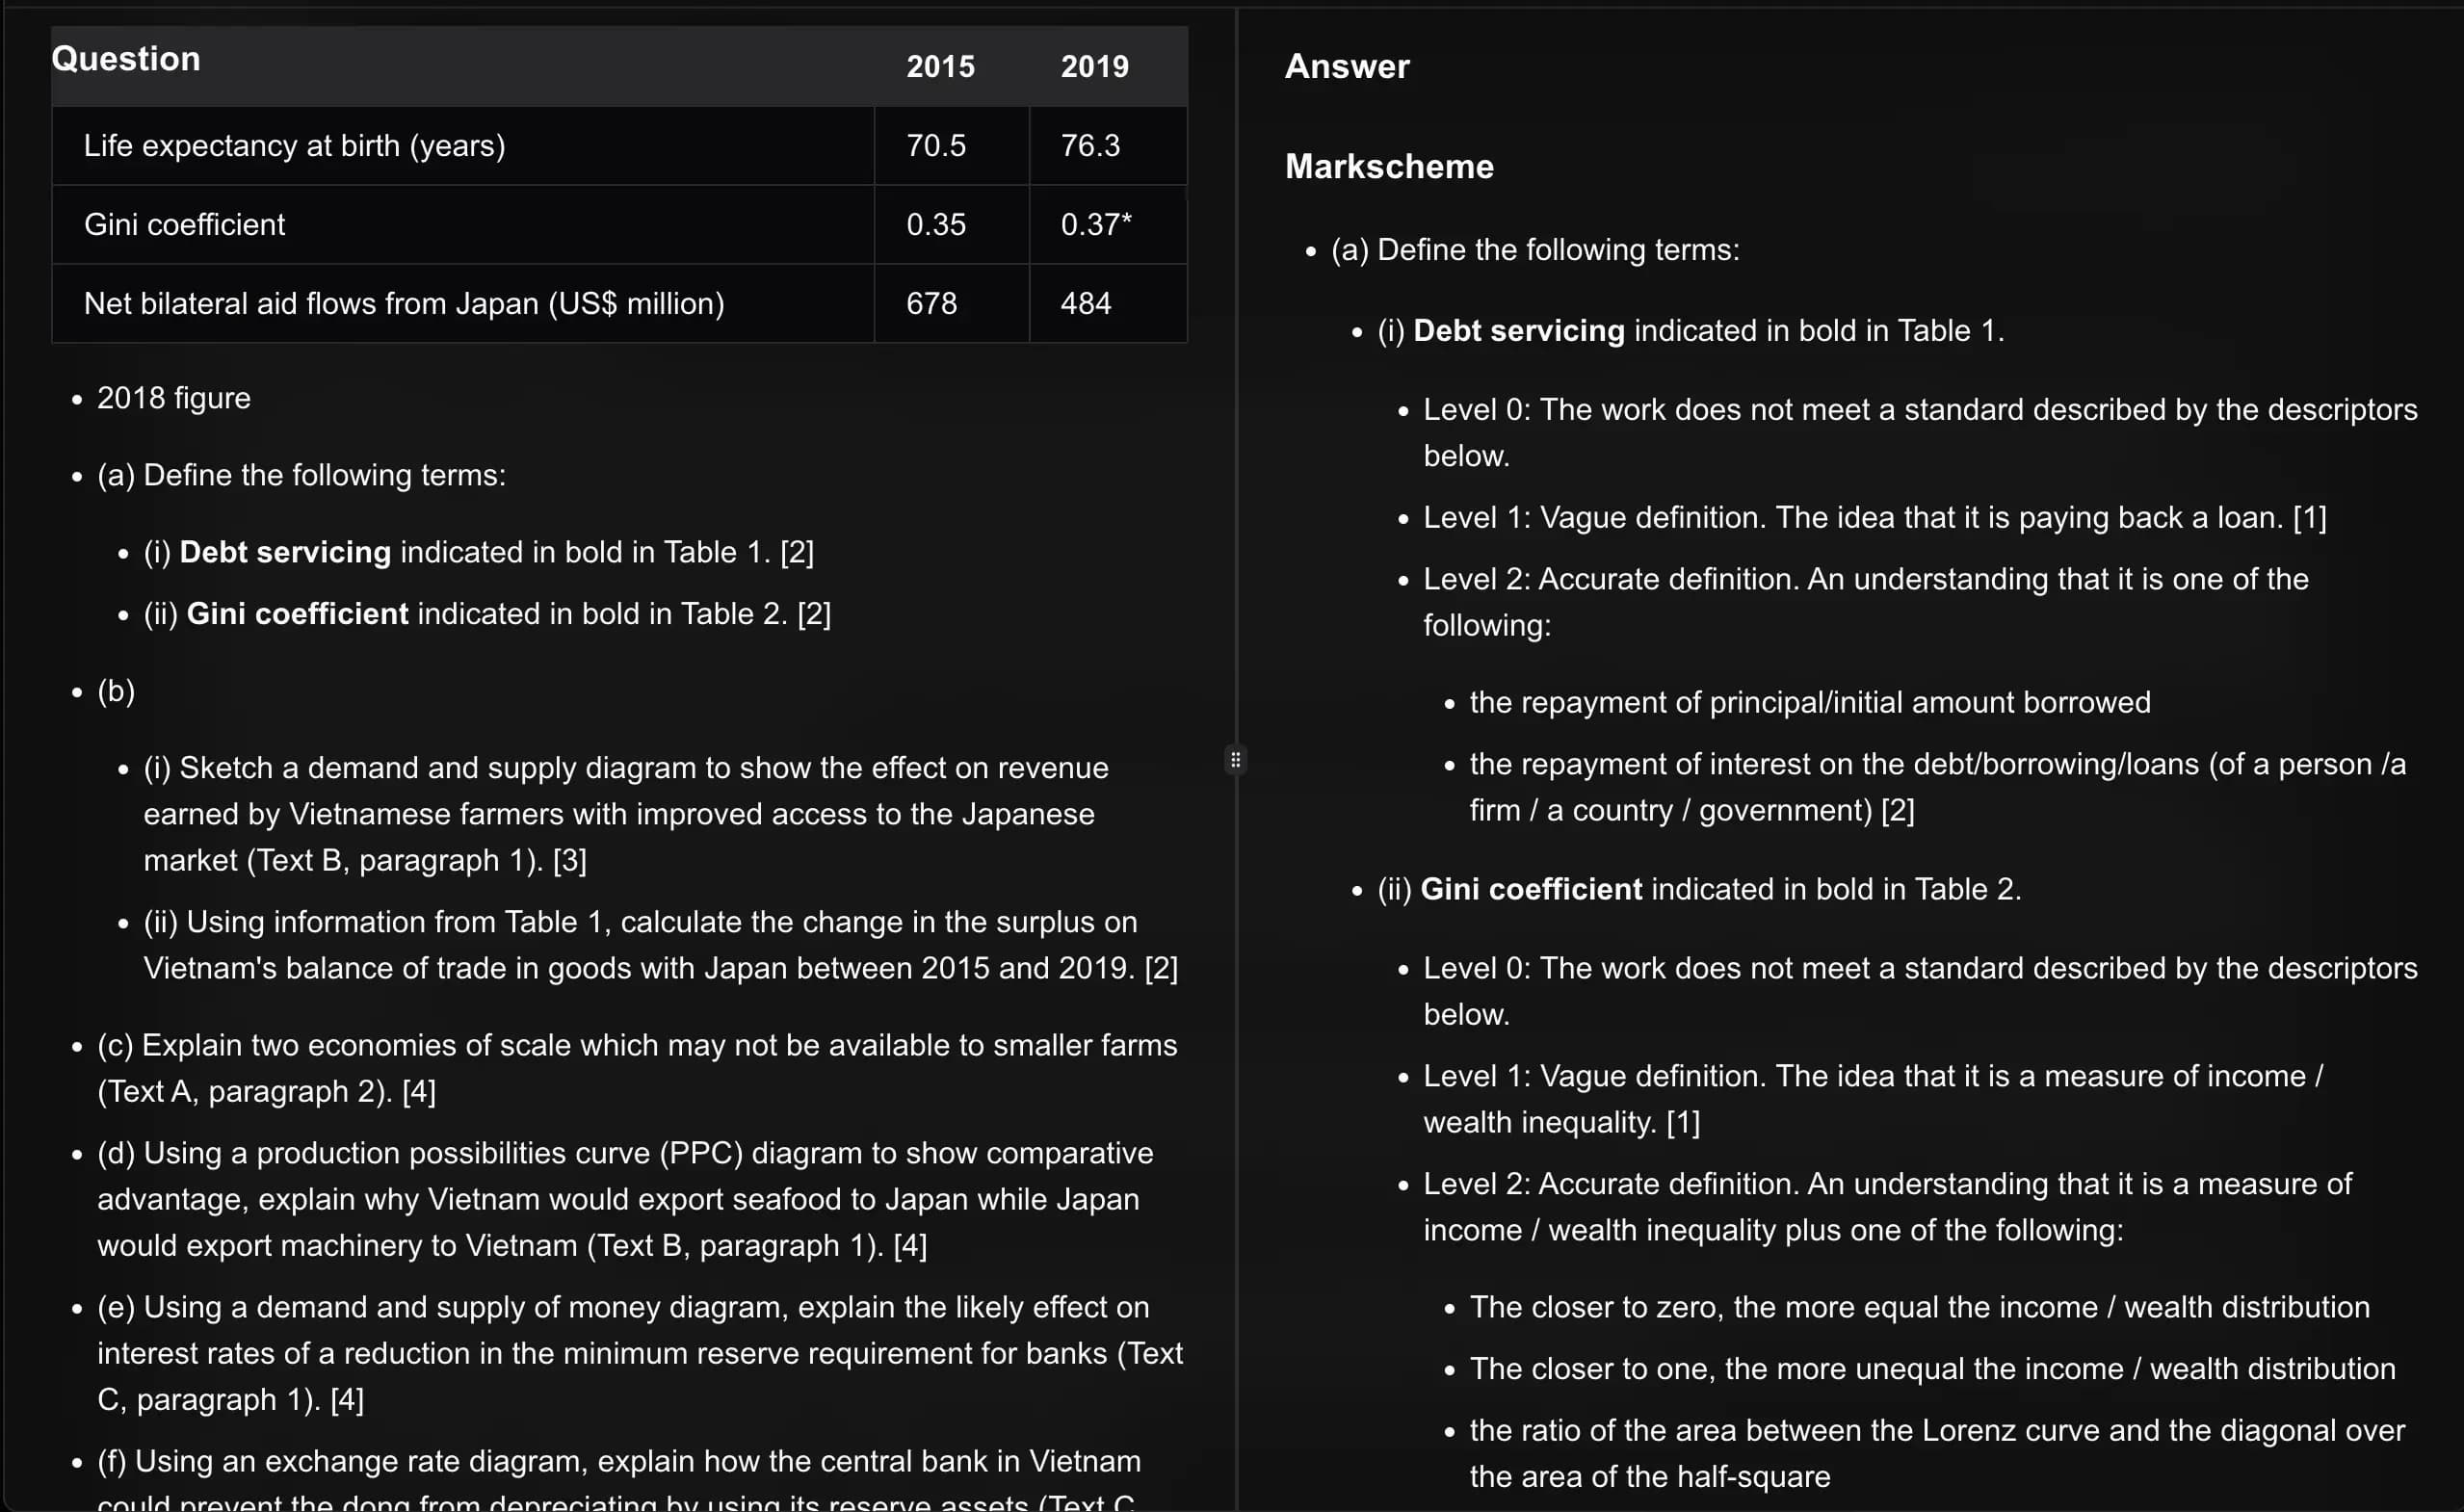Click the Answer heading
Image resolution: width=2464 pixels, height=1512 pixels.
(x=1346, y=67)
